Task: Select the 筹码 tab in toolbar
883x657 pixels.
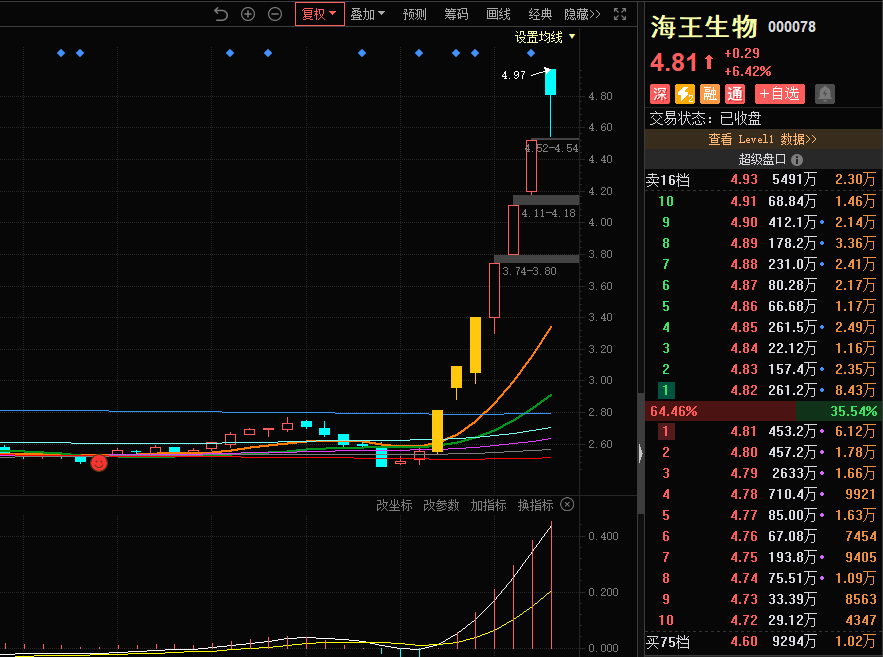Action: pyautogui.click(x=456, y=14)
